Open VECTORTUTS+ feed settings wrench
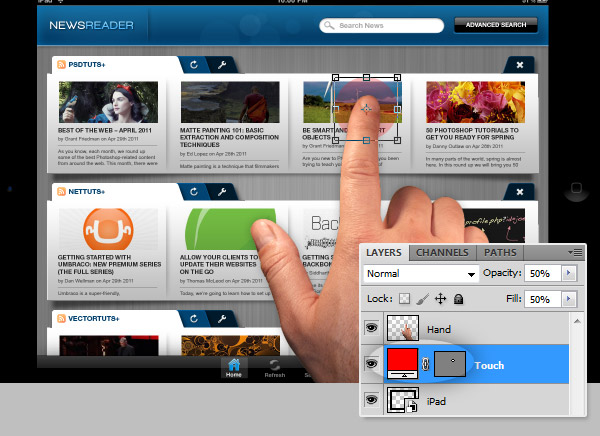600x436 pixels. pos(222,318)
